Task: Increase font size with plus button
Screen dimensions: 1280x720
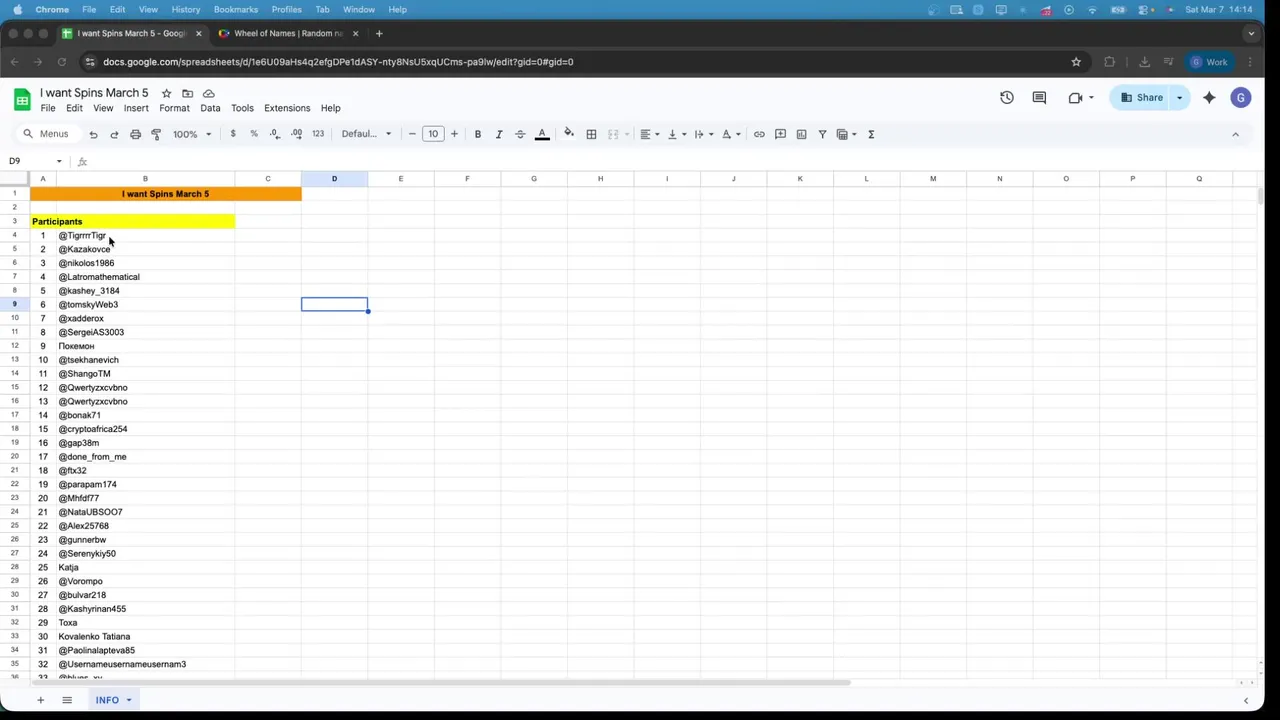Action: pyautogui.click(x=454, y=134)
